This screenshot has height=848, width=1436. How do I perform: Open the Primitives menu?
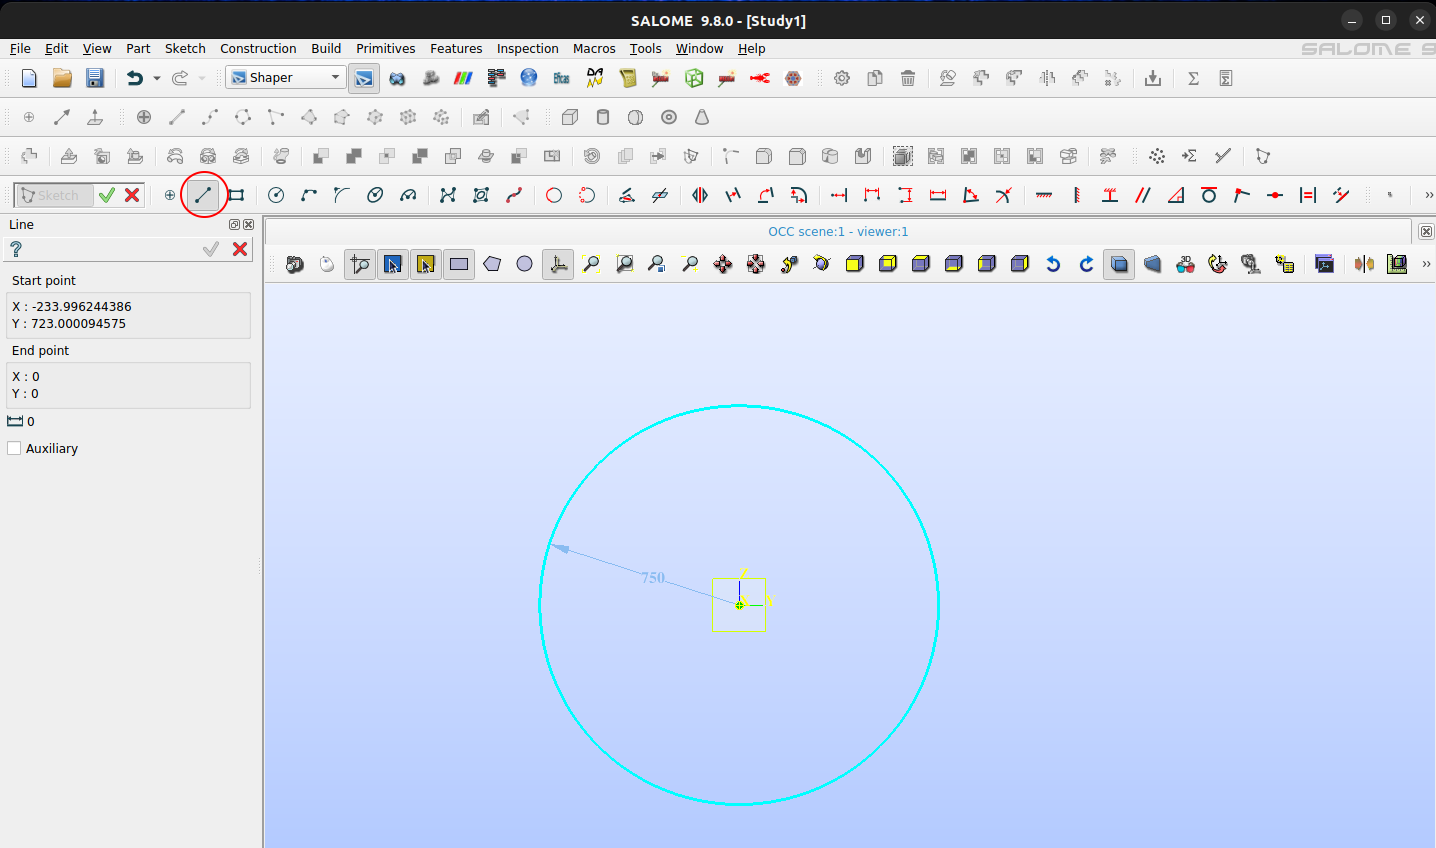click(386, 48)
